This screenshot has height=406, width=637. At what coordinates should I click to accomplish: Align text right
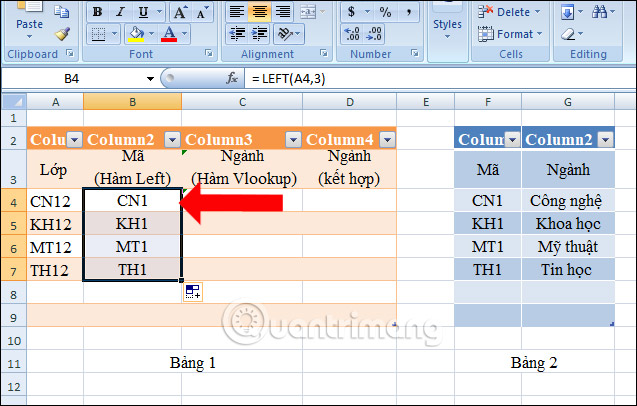pyautogui.click(x=283, y=12)
